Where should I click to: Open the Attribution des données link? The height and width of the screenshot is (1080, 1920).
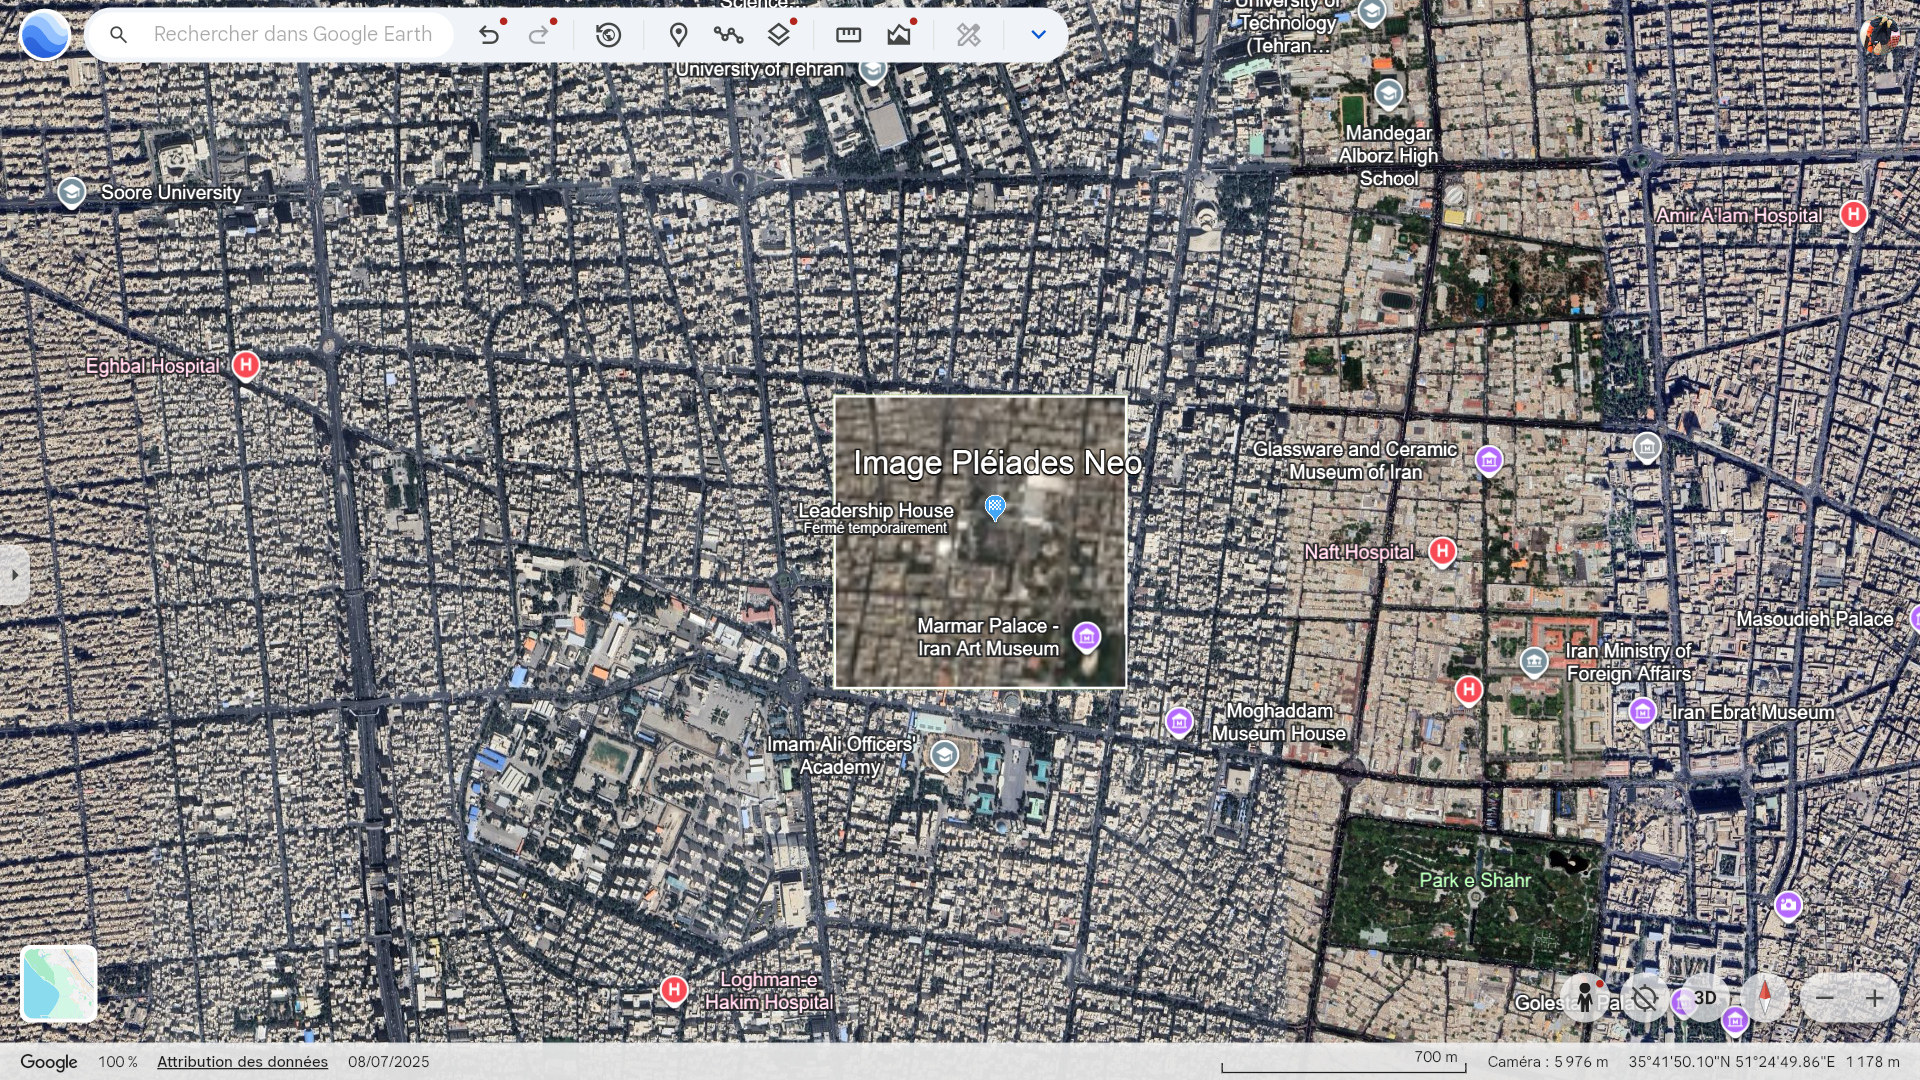point(242,1062)
